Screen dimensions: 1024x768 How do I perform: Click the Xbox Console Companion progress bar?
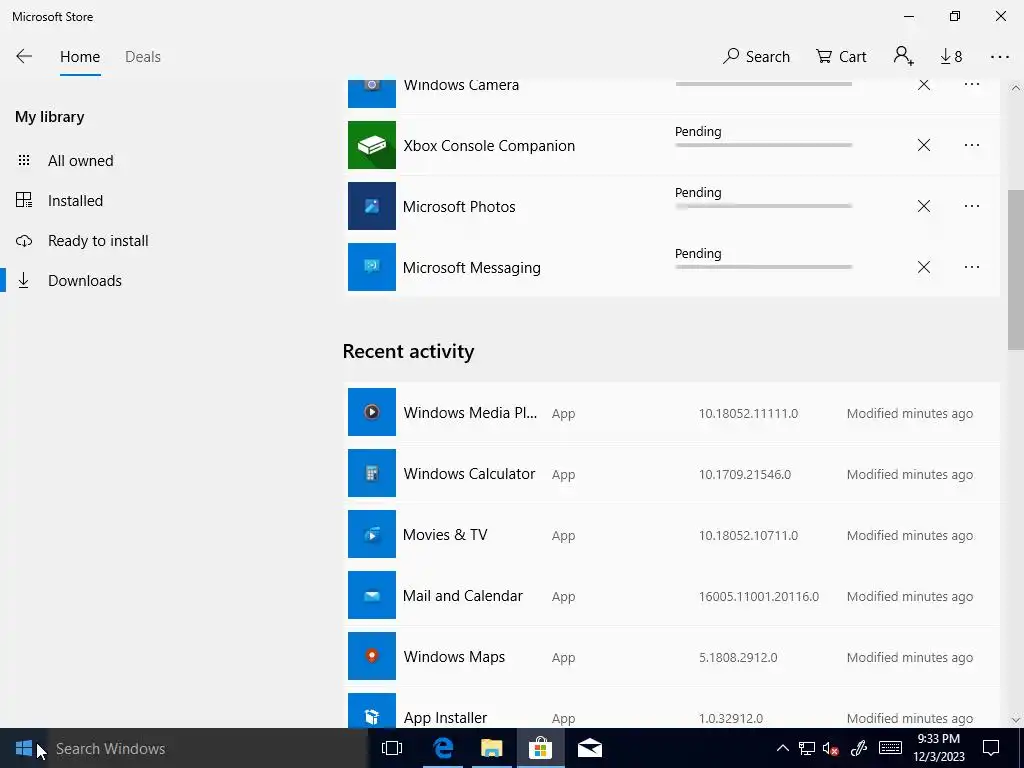763,145
